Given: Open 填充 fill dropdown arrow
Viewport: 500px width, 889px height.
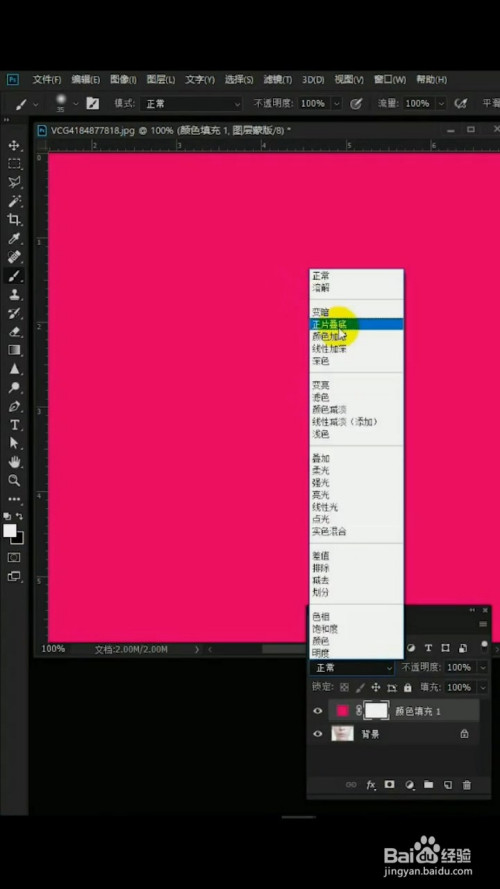Looking at the screenshot, I should [483, 687].
